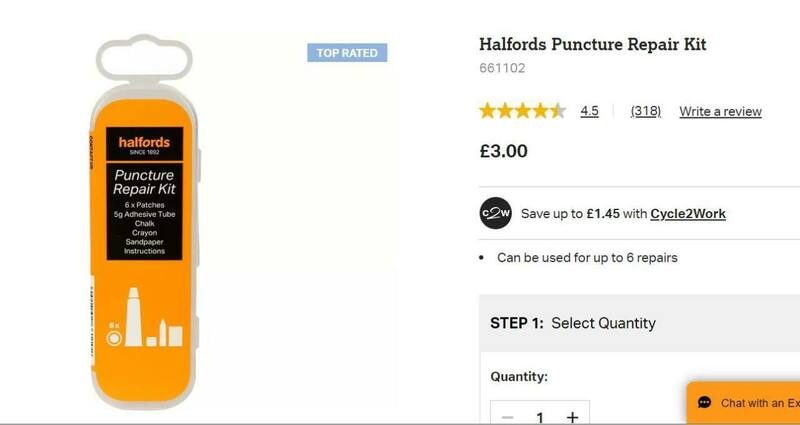Focus the quantity number input field
800x425 pixels.
pyautogui.click(x=540, y=417)
